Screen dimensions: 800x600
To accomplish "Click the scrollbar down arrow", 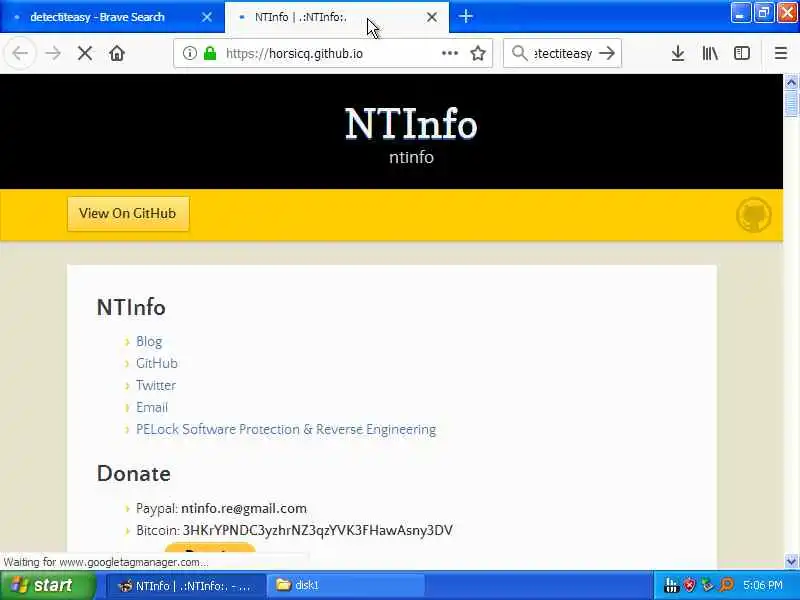I will (791, 561).
